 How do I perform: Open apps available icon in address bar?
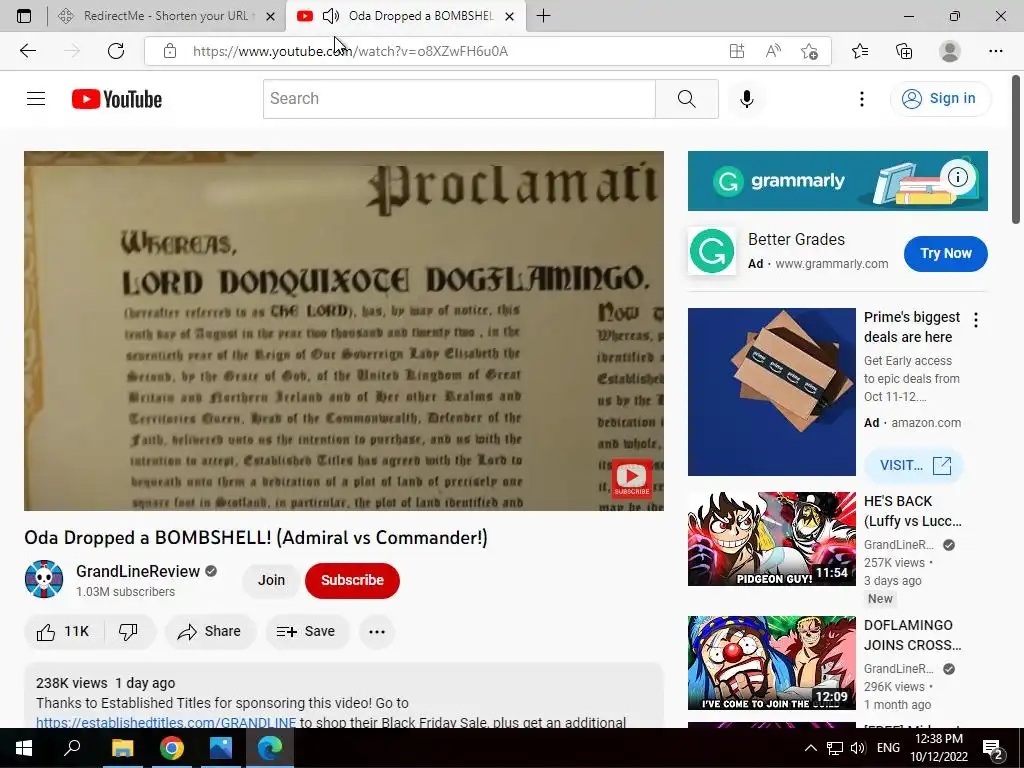tap(737, 51)
